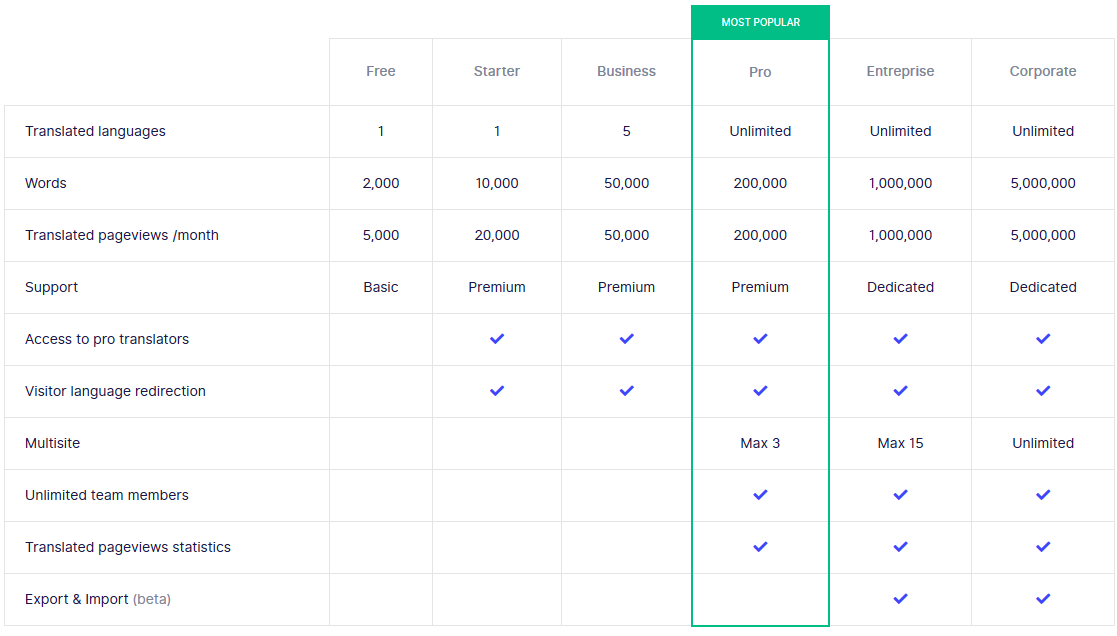Click the Entreprise checkmark for Translated pageviews statistics
This screenshot has height=636, width=1117.
[900, 547]
